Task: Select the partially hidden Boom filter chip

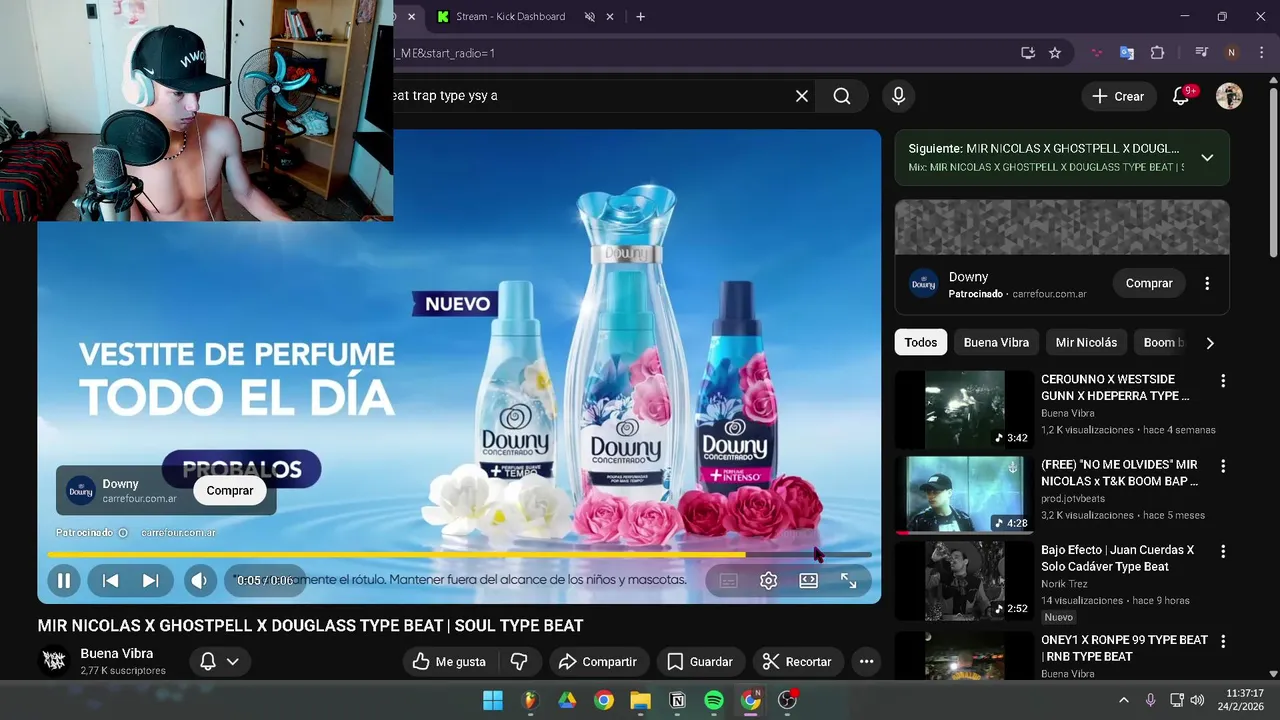Action: click(1160, 342)
